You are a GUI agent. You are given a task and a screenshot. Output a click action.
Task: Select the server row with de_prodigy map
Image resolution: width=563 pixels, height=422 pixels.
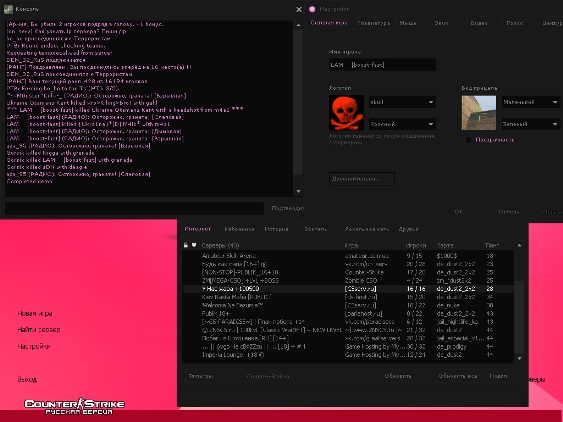click(x=348, y=347)
